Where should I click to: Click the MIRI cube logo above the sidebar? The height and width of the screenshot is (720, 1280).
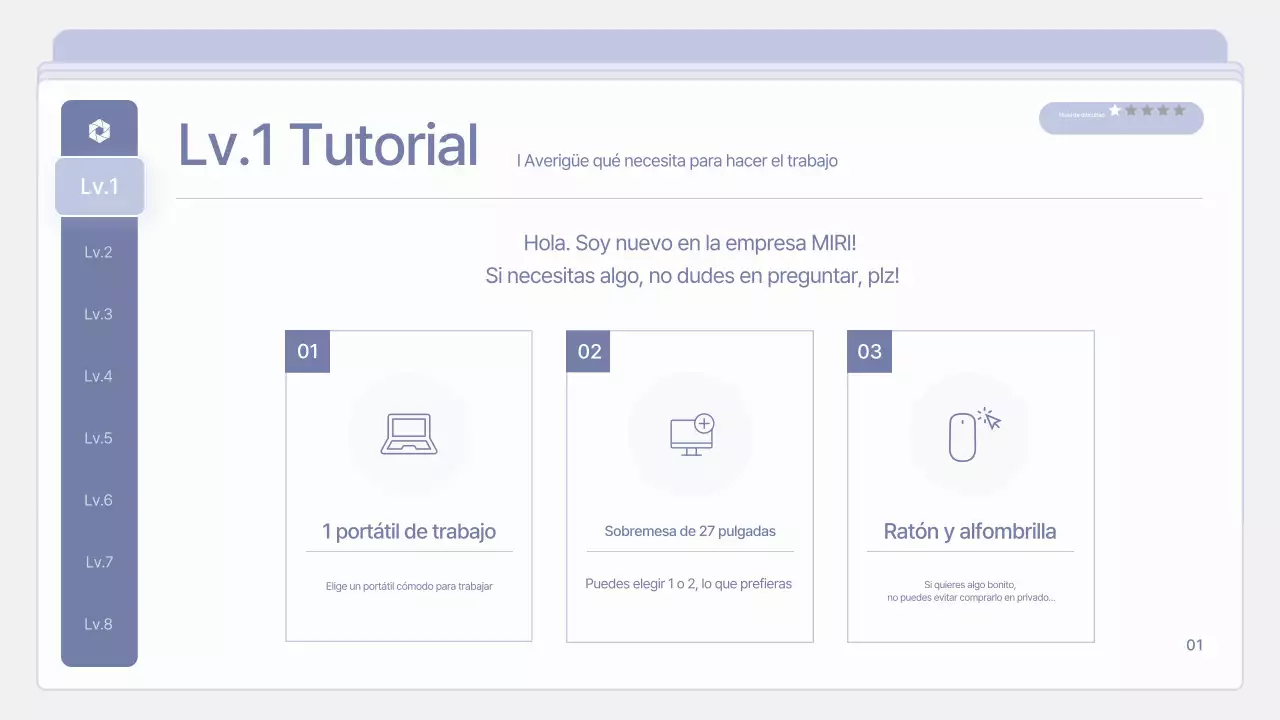tap(99, 129)
